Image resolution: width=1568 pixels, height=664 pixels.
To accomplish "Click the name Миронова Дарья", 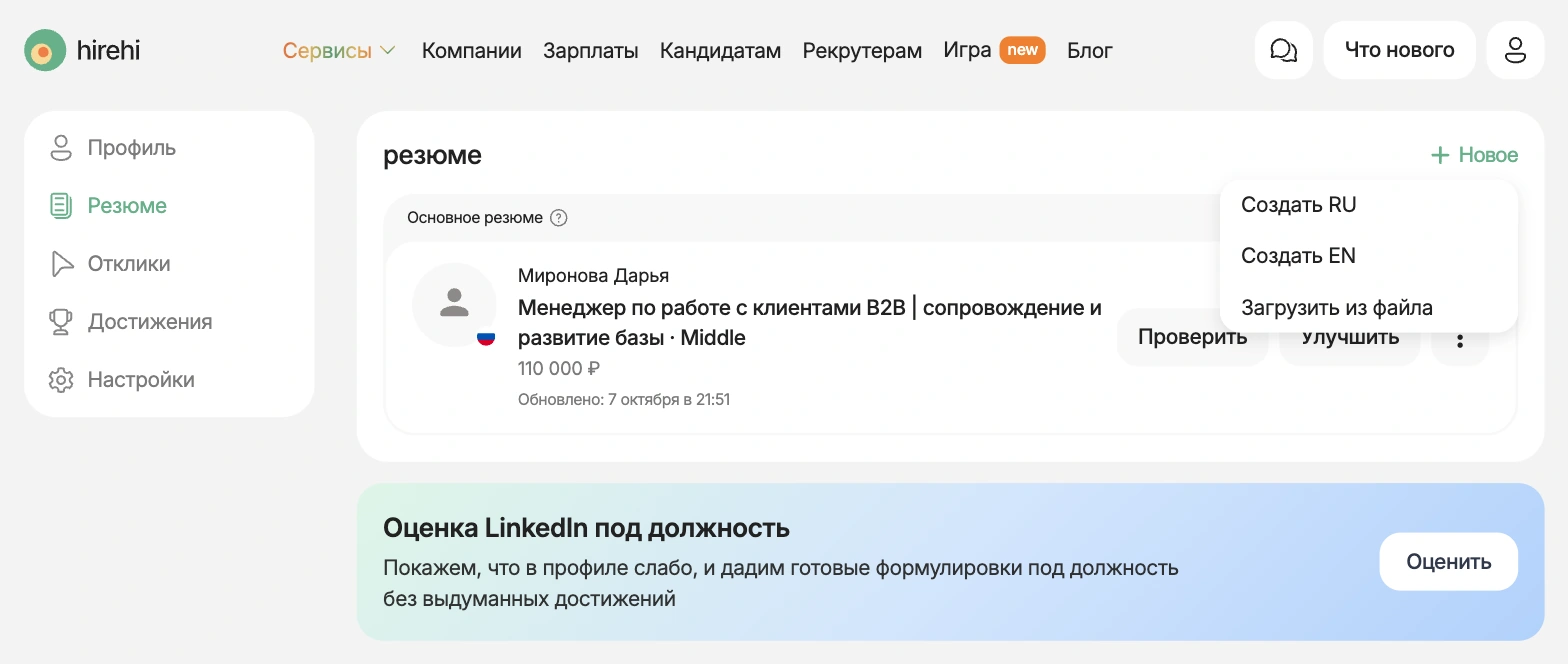I will [593, 276].
